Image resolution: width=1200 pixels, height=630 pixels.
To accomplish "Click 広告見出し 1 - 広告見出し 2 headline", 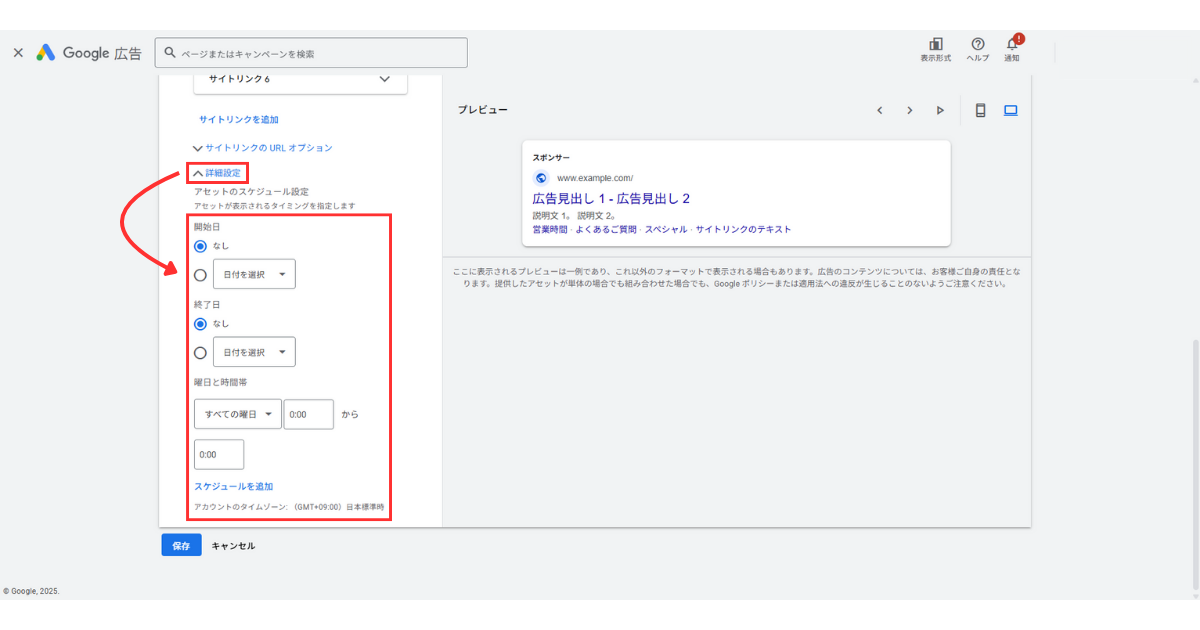I will click(x=611, y=198).
